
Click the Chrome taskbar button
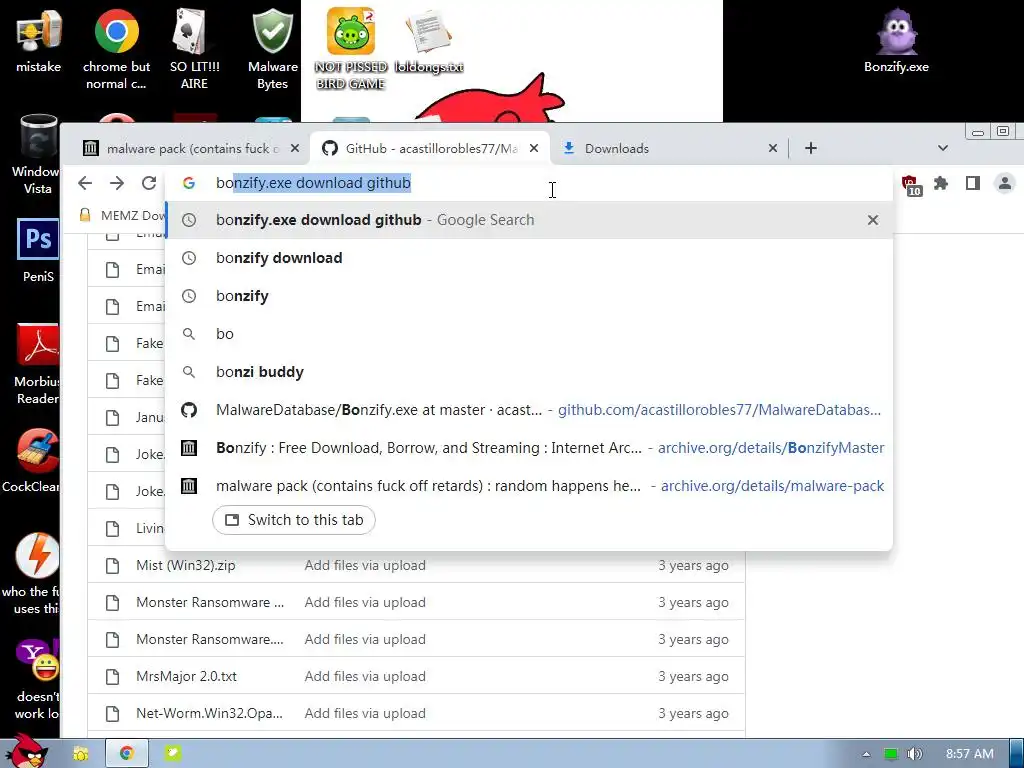click(x=127, y=754)
